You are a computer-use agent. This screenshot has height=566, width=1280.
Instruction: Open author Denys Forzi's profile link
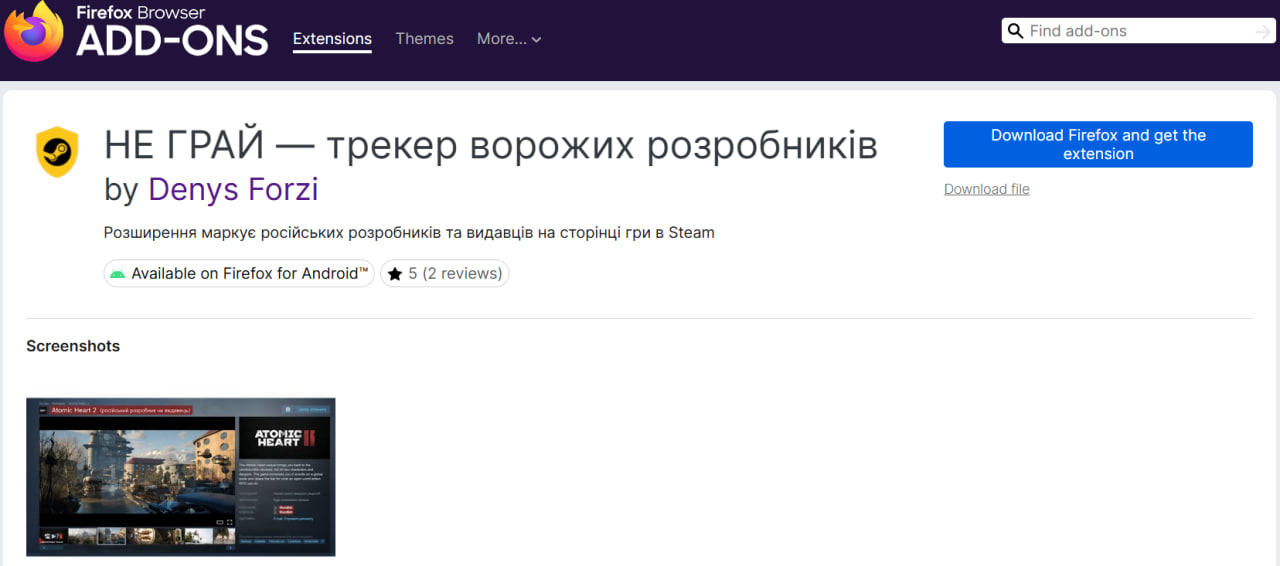[x=233, y=188]
